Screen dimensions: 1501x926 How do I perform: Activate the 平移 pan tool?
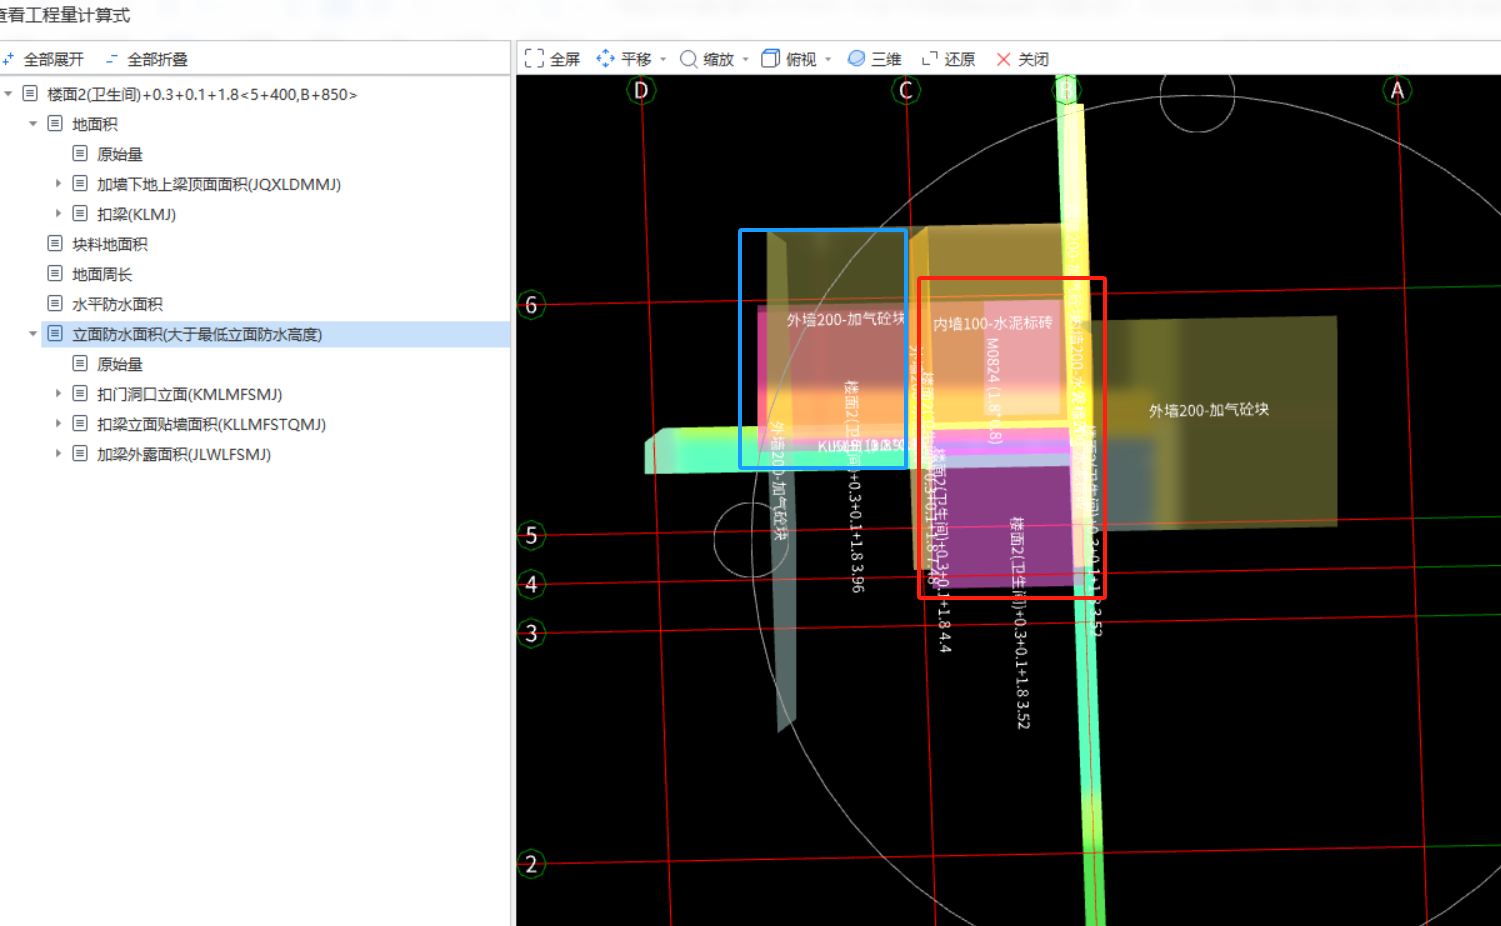click(624, 59)
